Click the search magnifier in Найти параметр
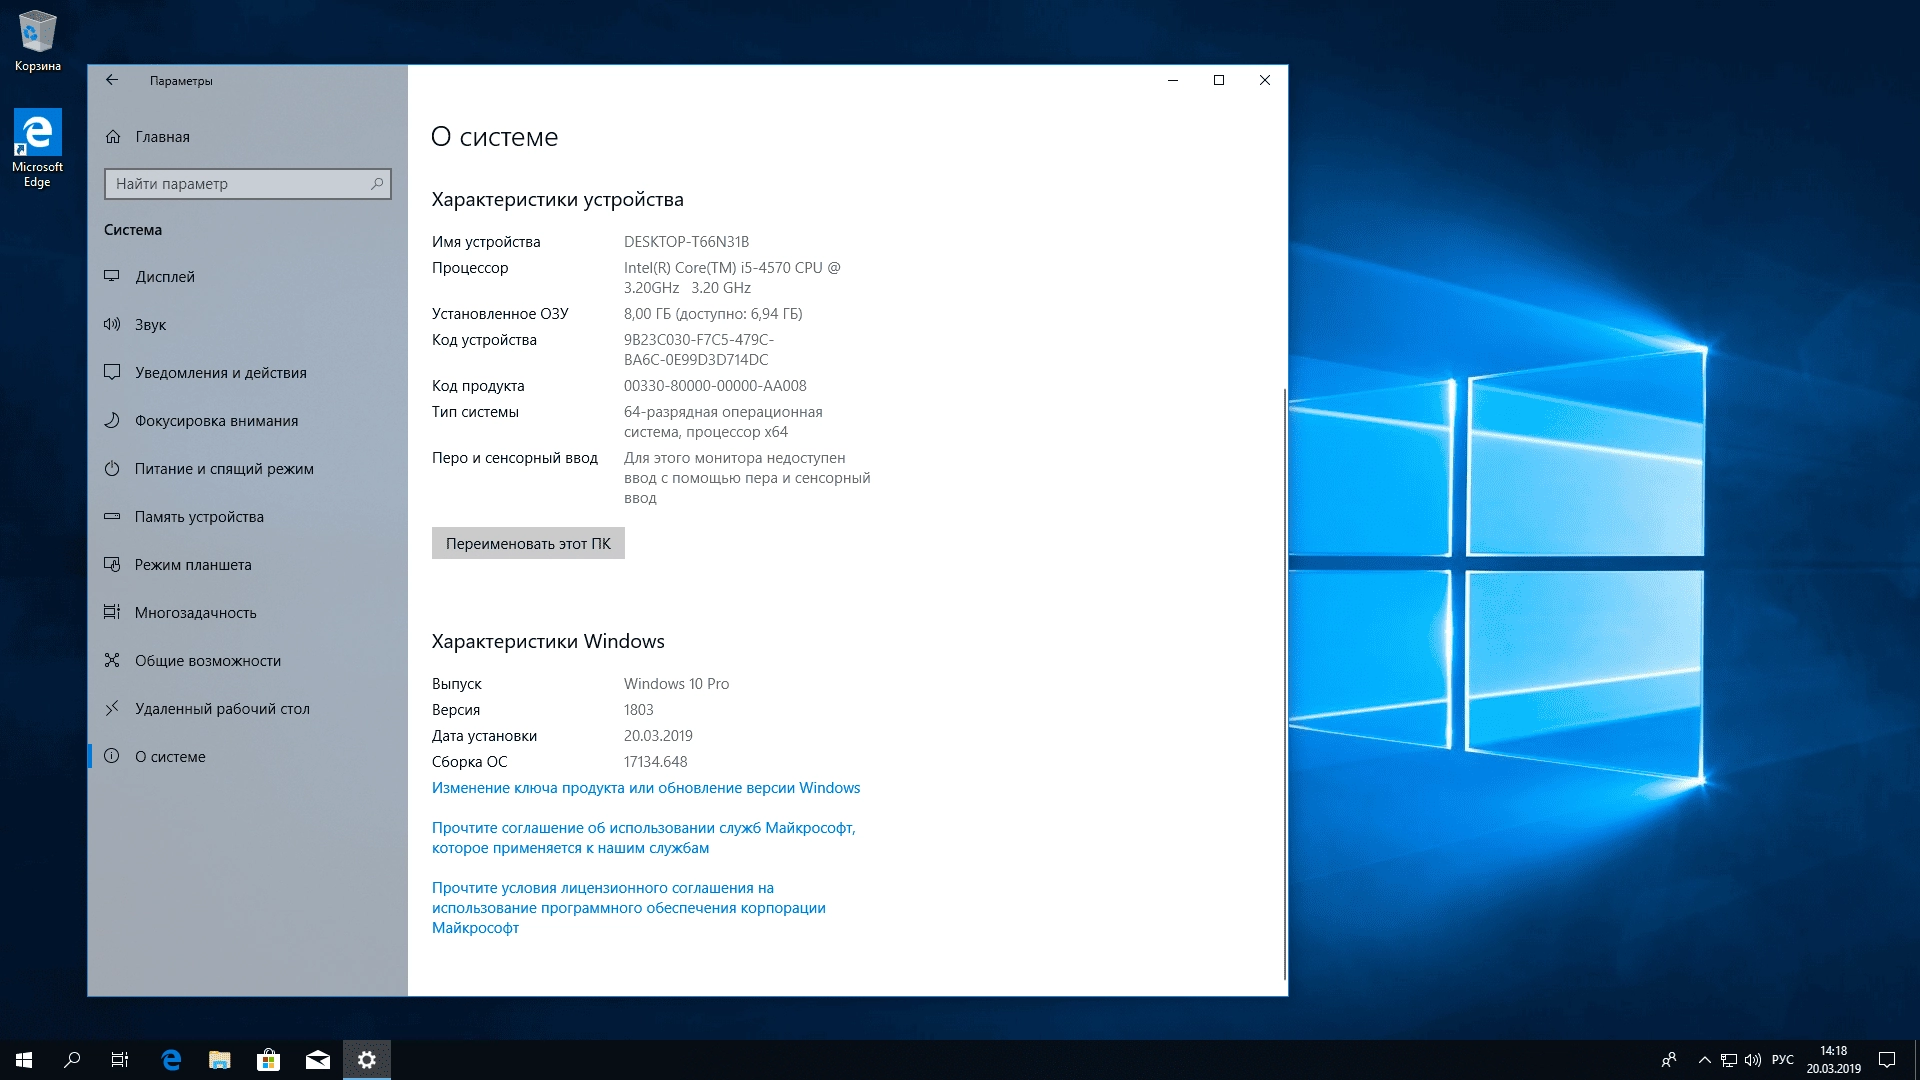Viewport: 1920px width, 1080px height. pyautogui.click(x=377, y=184)
